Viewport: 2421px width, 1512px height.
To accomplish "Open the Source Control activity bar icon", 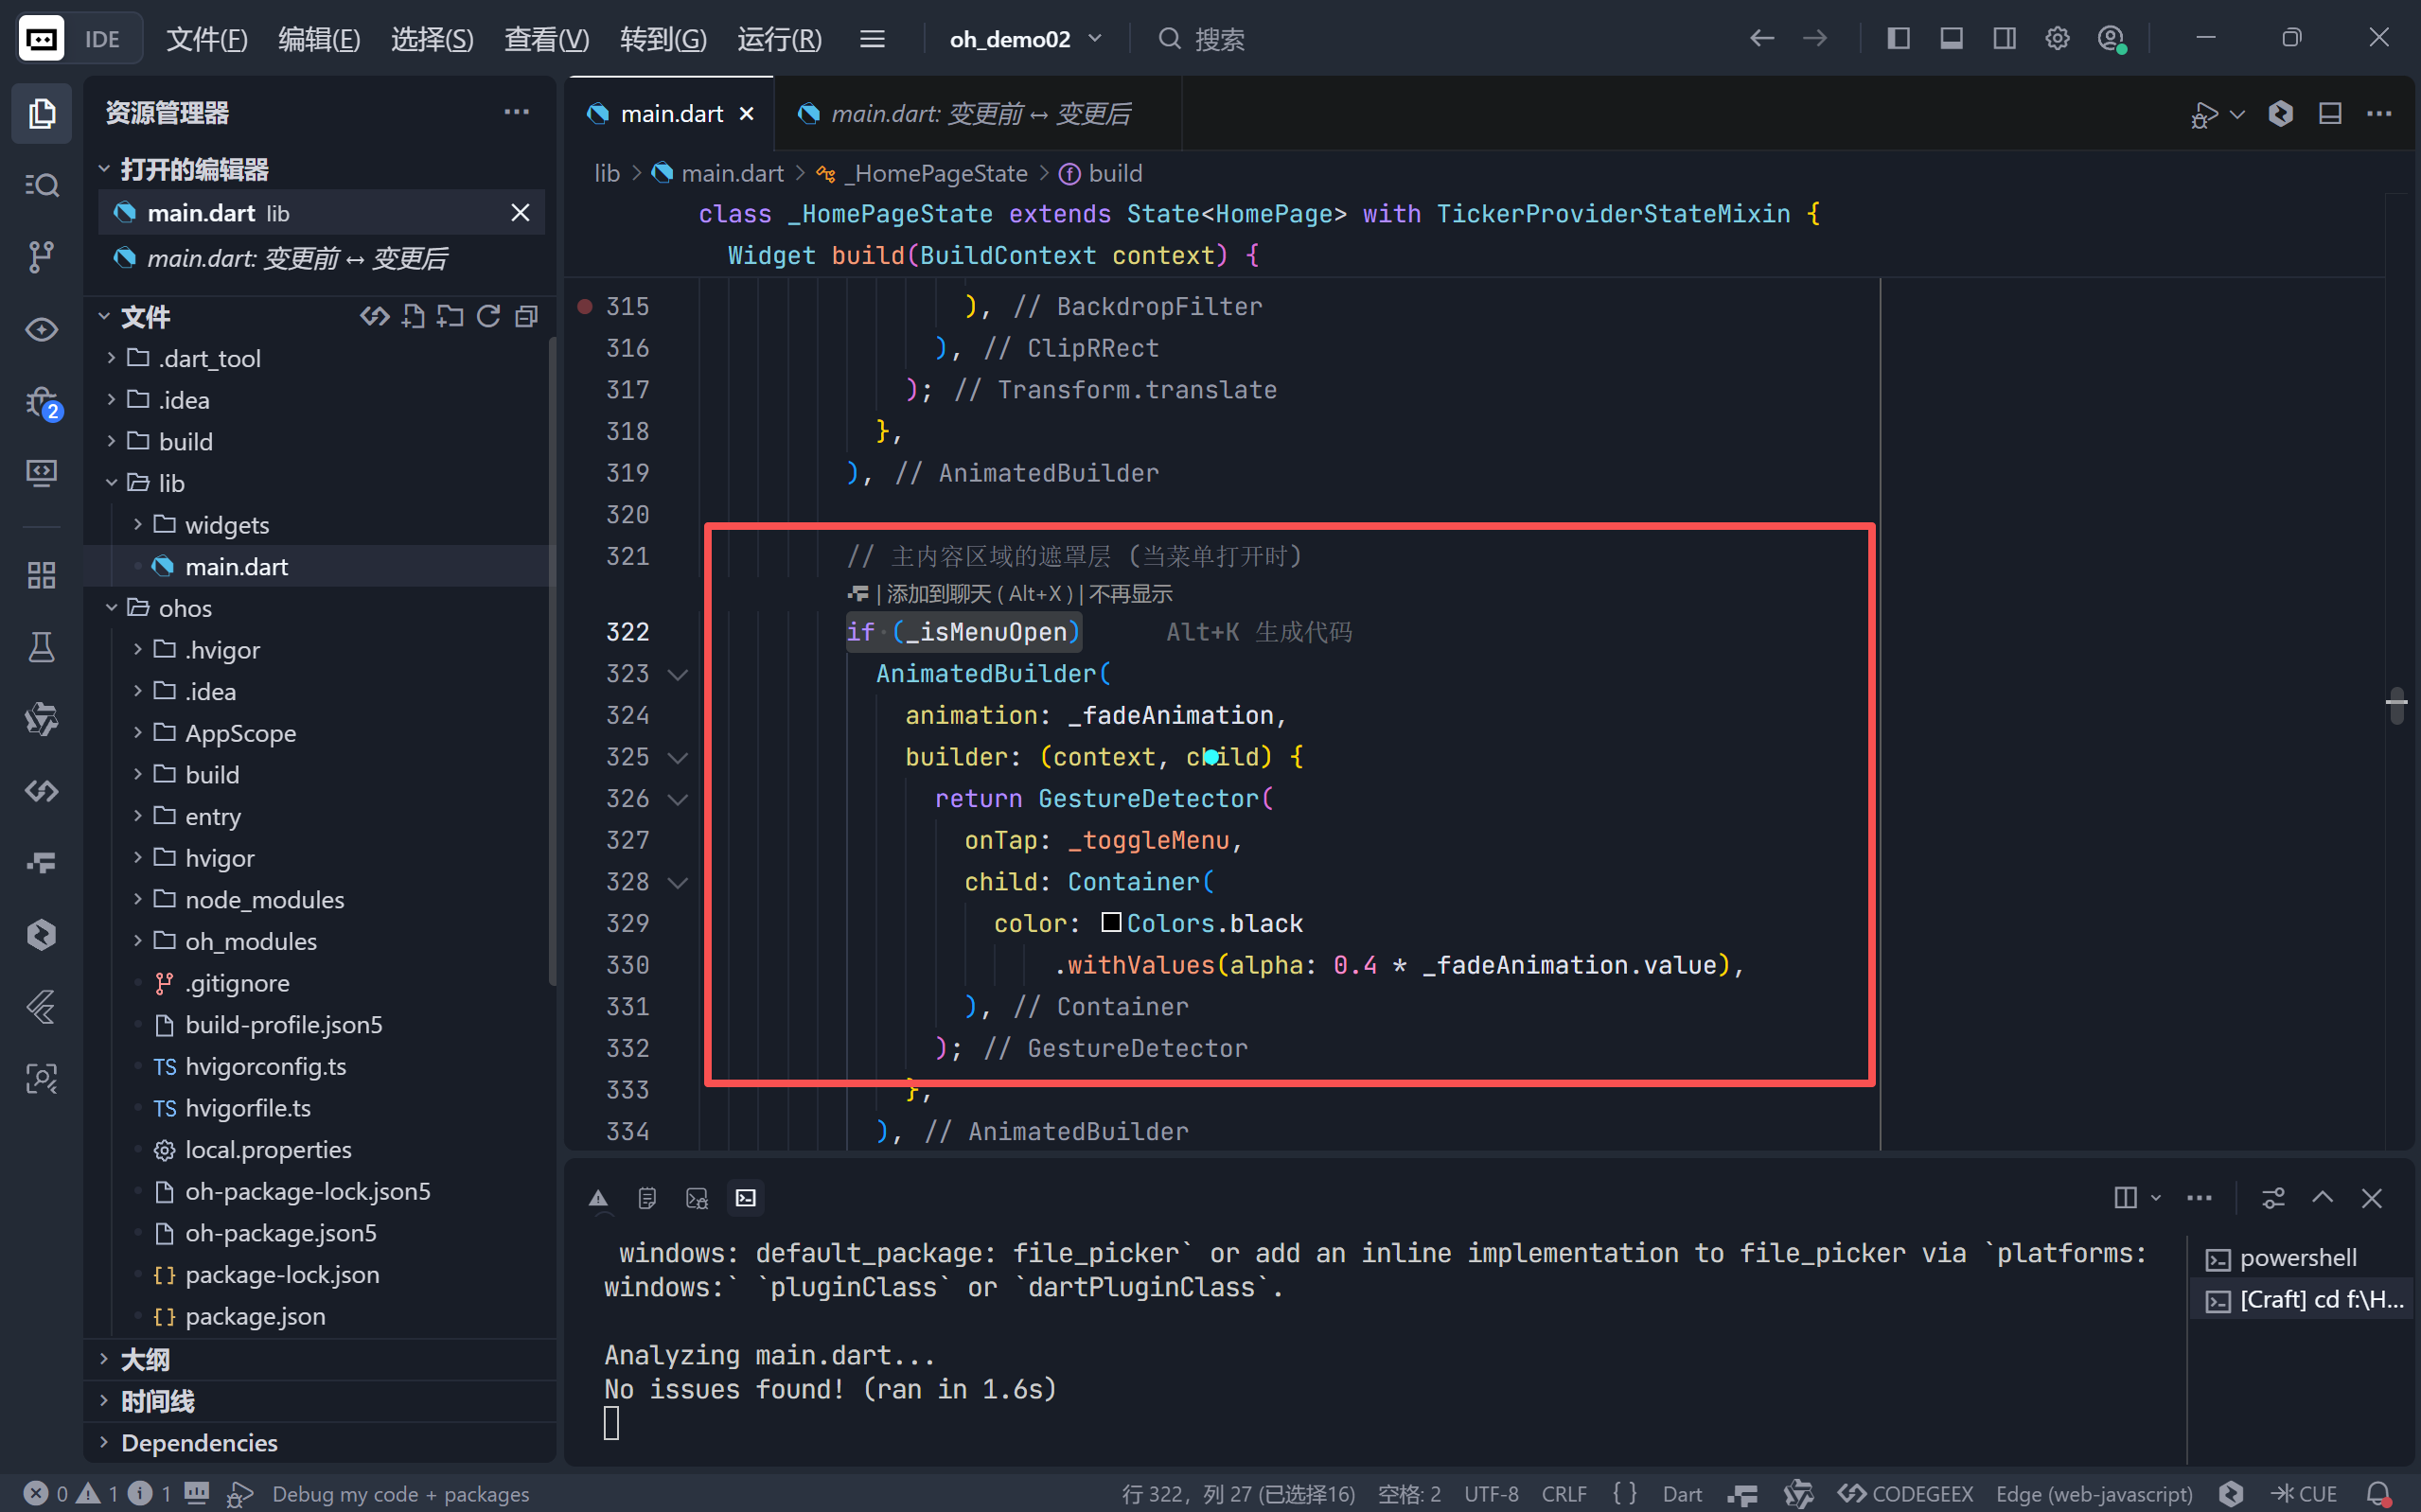I will tap(41, 257).
